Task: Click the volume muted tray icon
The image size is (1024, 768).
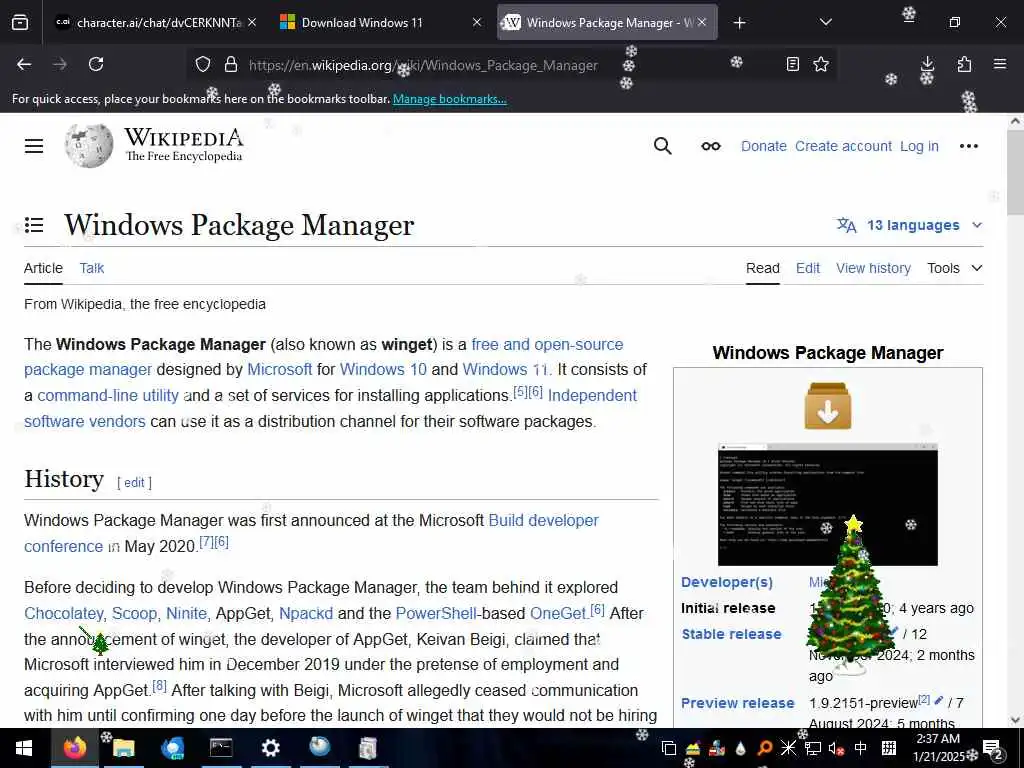Action: point(836,748)
